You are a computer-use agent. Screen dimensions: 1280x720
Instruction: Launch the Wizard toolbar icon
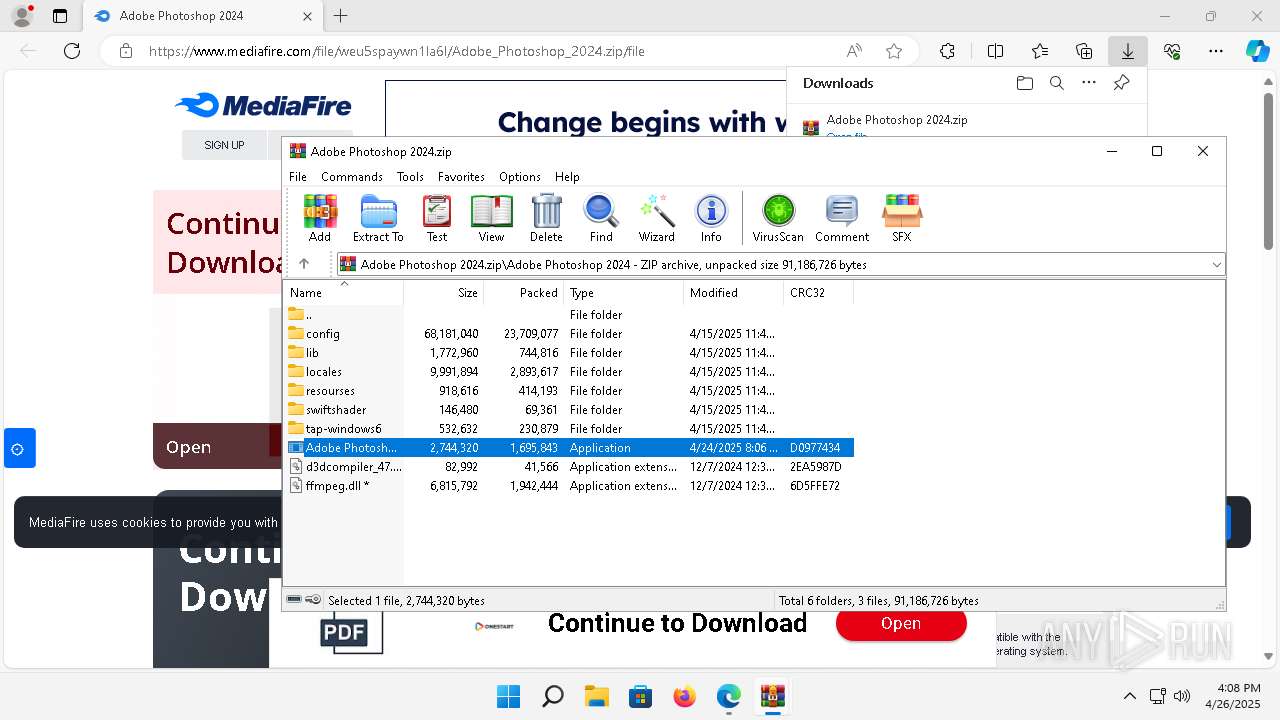click(657, 218)
